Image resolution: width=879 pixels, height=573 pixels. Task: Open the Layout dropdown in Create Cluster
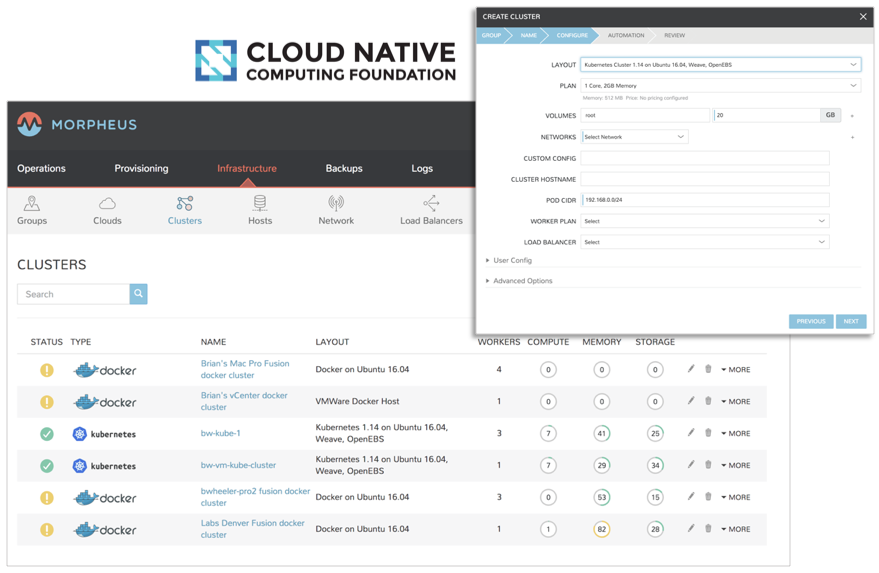(x=720, y=64)
